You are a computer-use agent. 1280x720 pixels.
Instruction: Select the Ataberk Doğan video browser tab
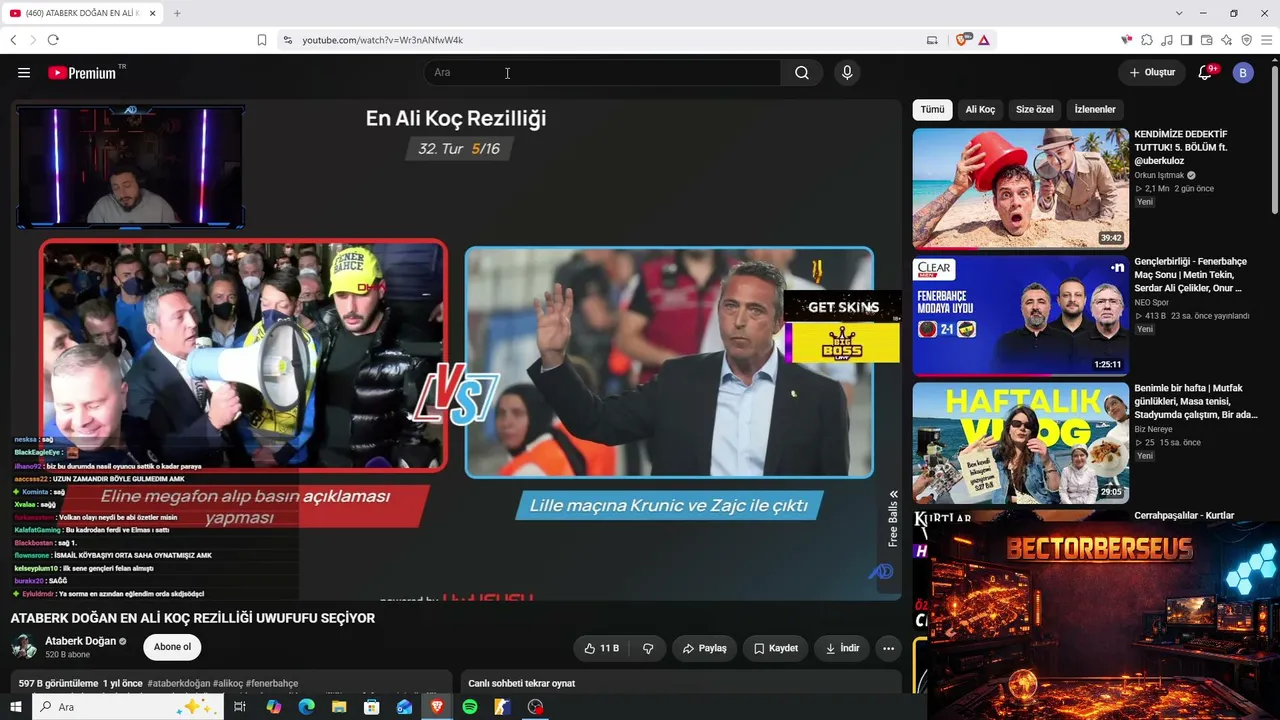82,13
